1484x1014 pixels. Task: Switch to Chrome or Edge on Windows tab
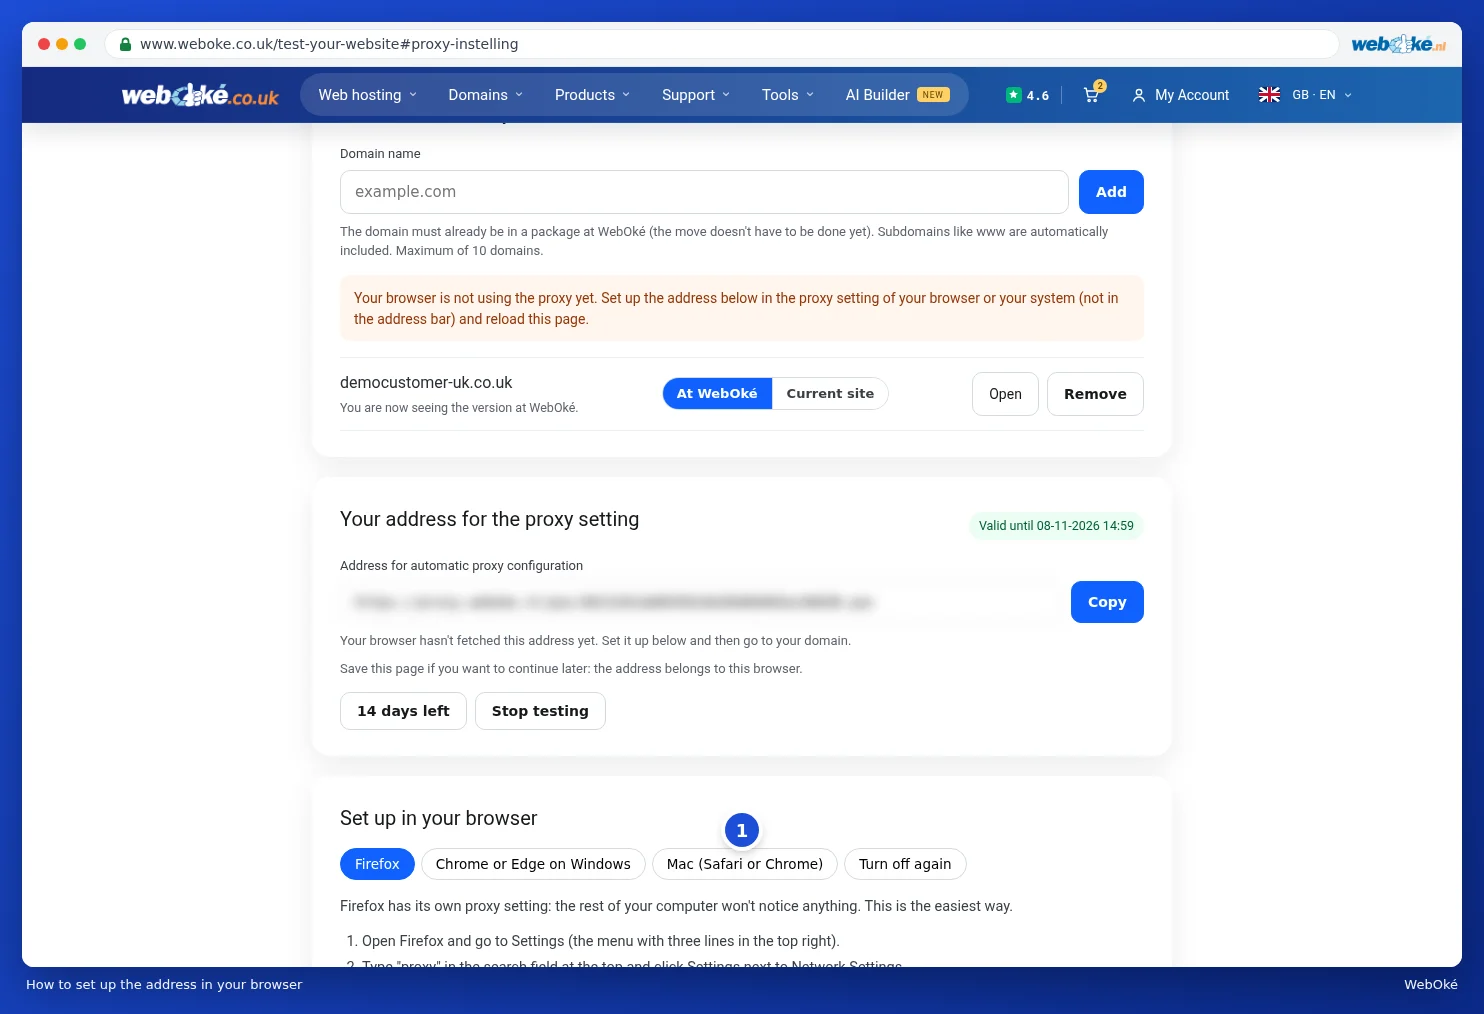click(533, 864)
